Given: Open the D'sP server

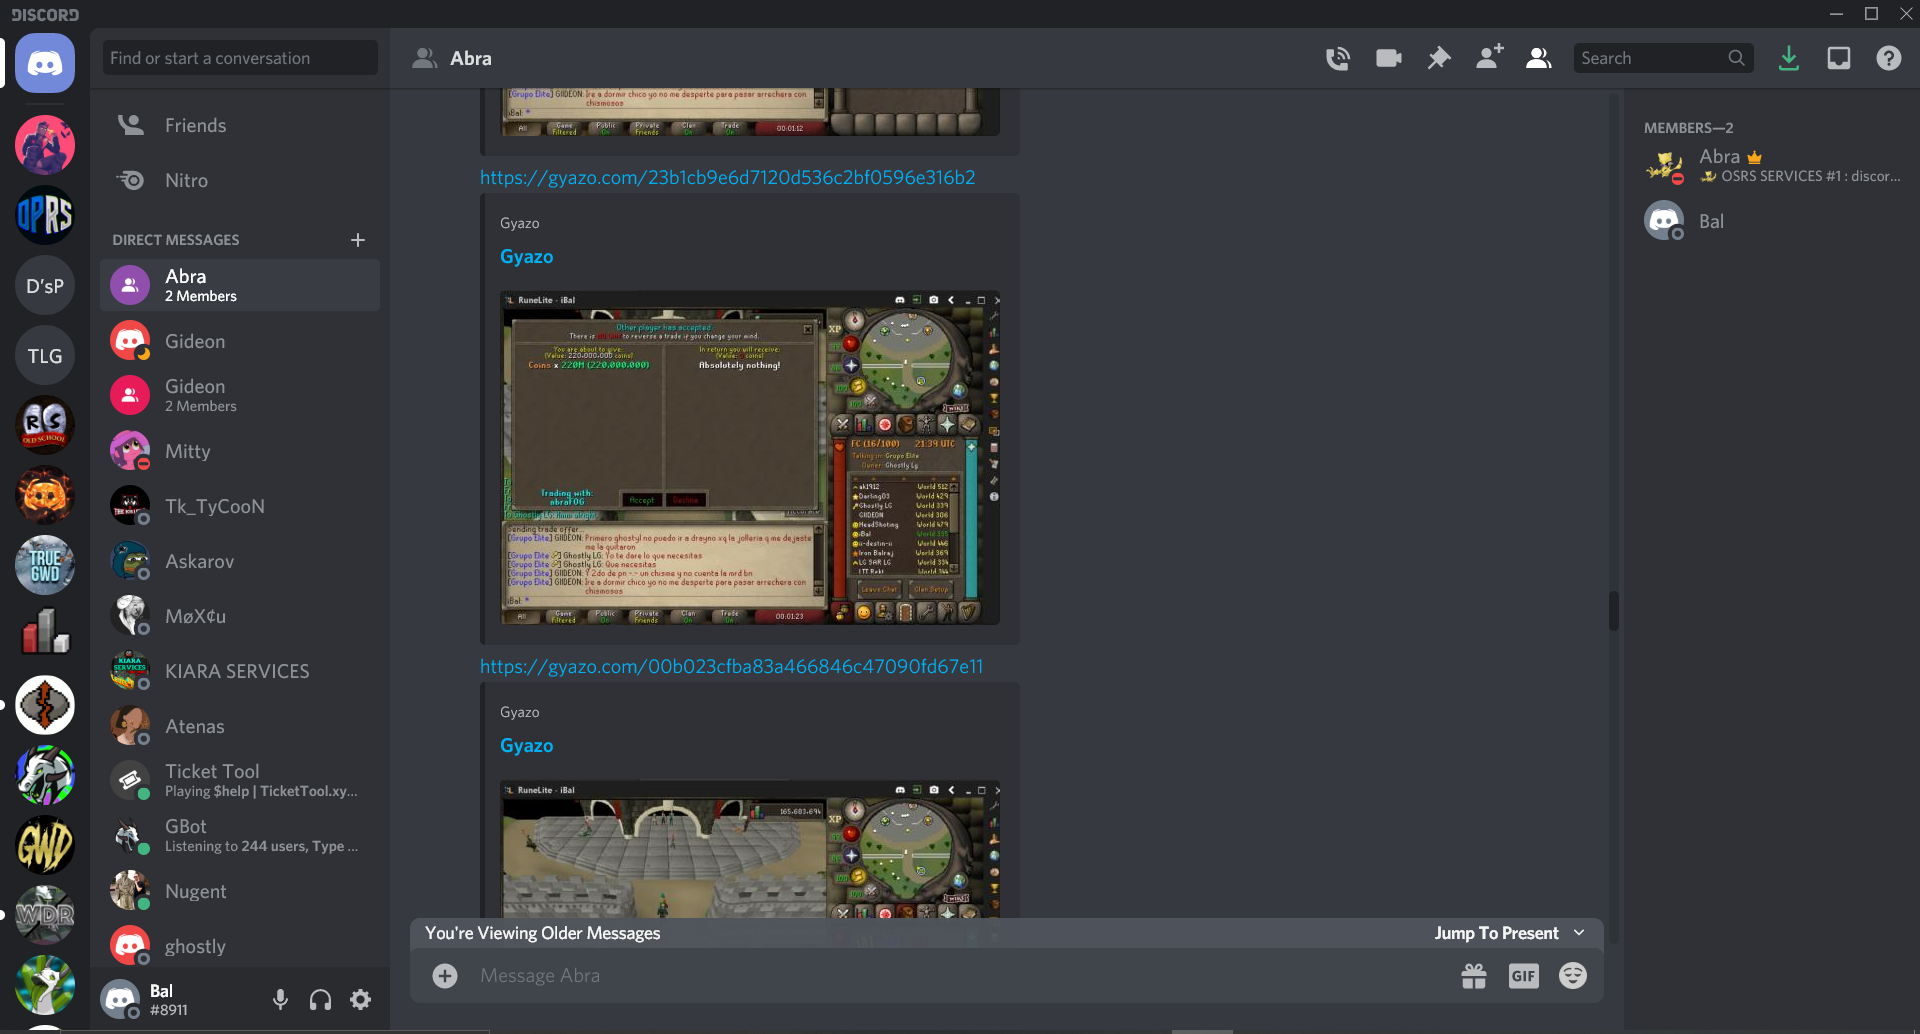Looking at the screenshot, I should click(45, 286).
